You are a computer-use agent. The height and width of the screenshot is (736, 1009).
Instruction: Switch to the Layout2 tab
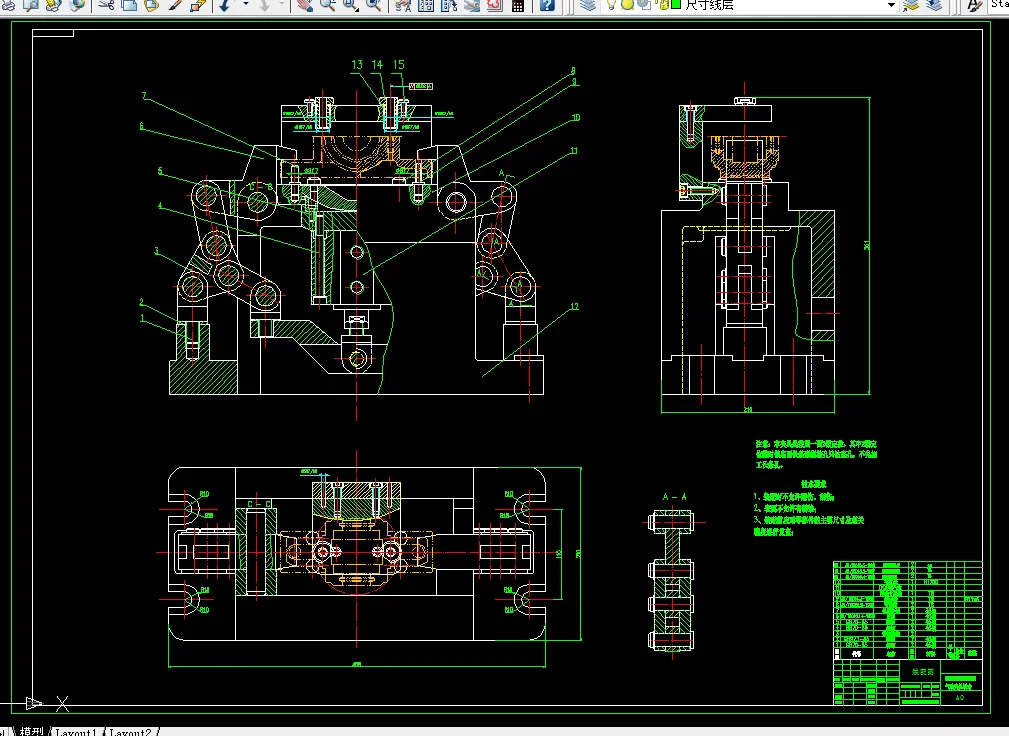coord(131,731)
